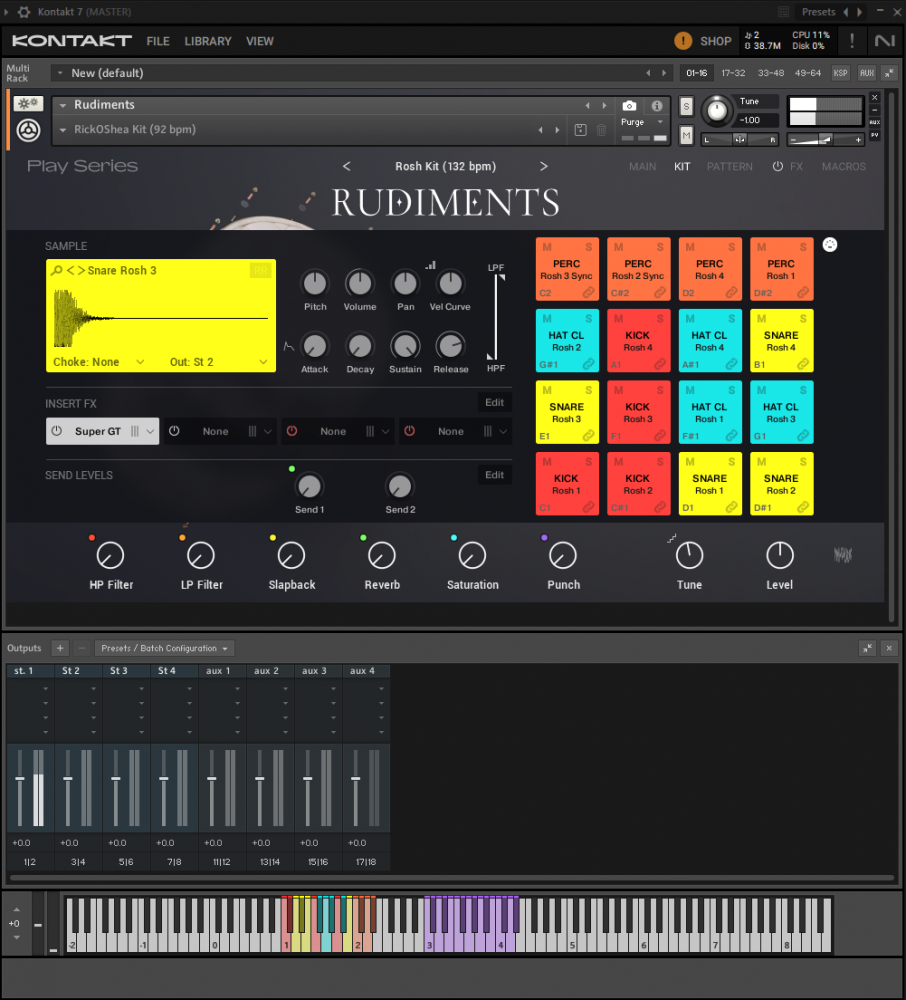The image size is (906, 1000).
Task: Select rack page 17-32
Action: 733,73
